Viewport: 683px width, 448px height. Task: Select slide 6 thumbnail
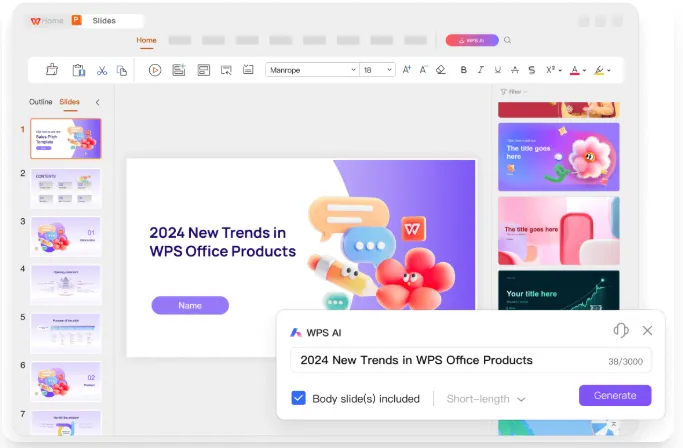pyautogui.click(x=66, y=381)
